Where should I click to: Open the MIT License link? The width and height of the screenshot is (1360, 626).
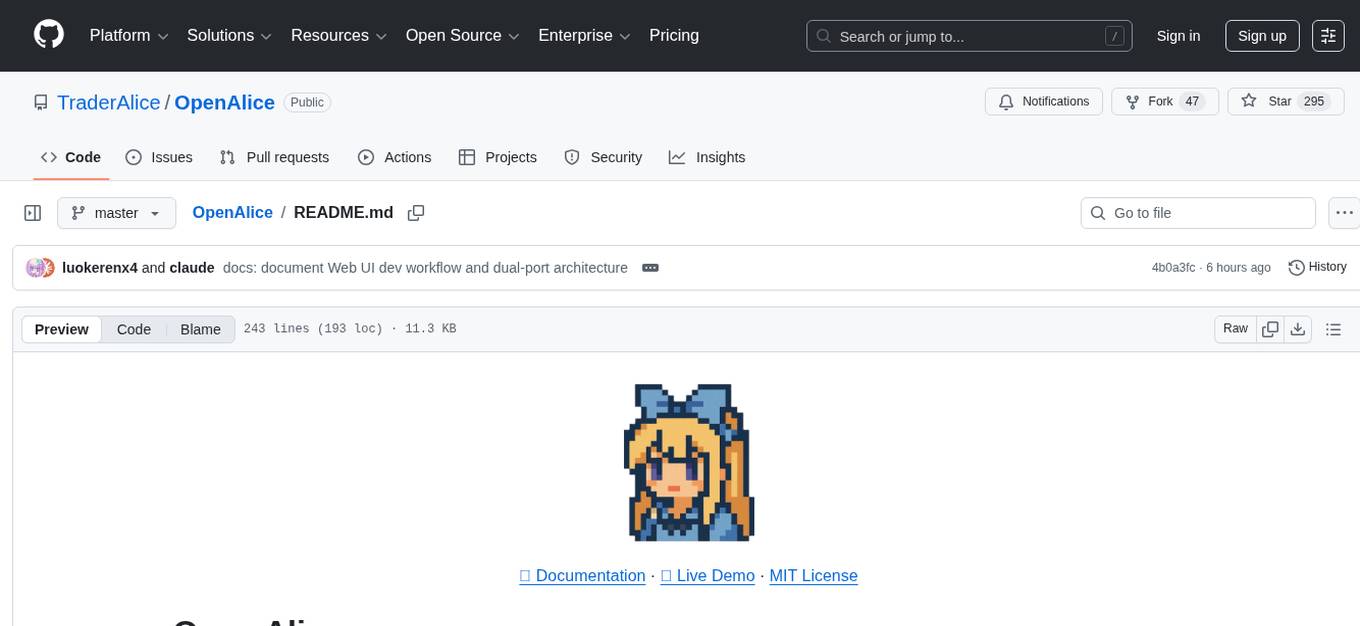[813, 575]
